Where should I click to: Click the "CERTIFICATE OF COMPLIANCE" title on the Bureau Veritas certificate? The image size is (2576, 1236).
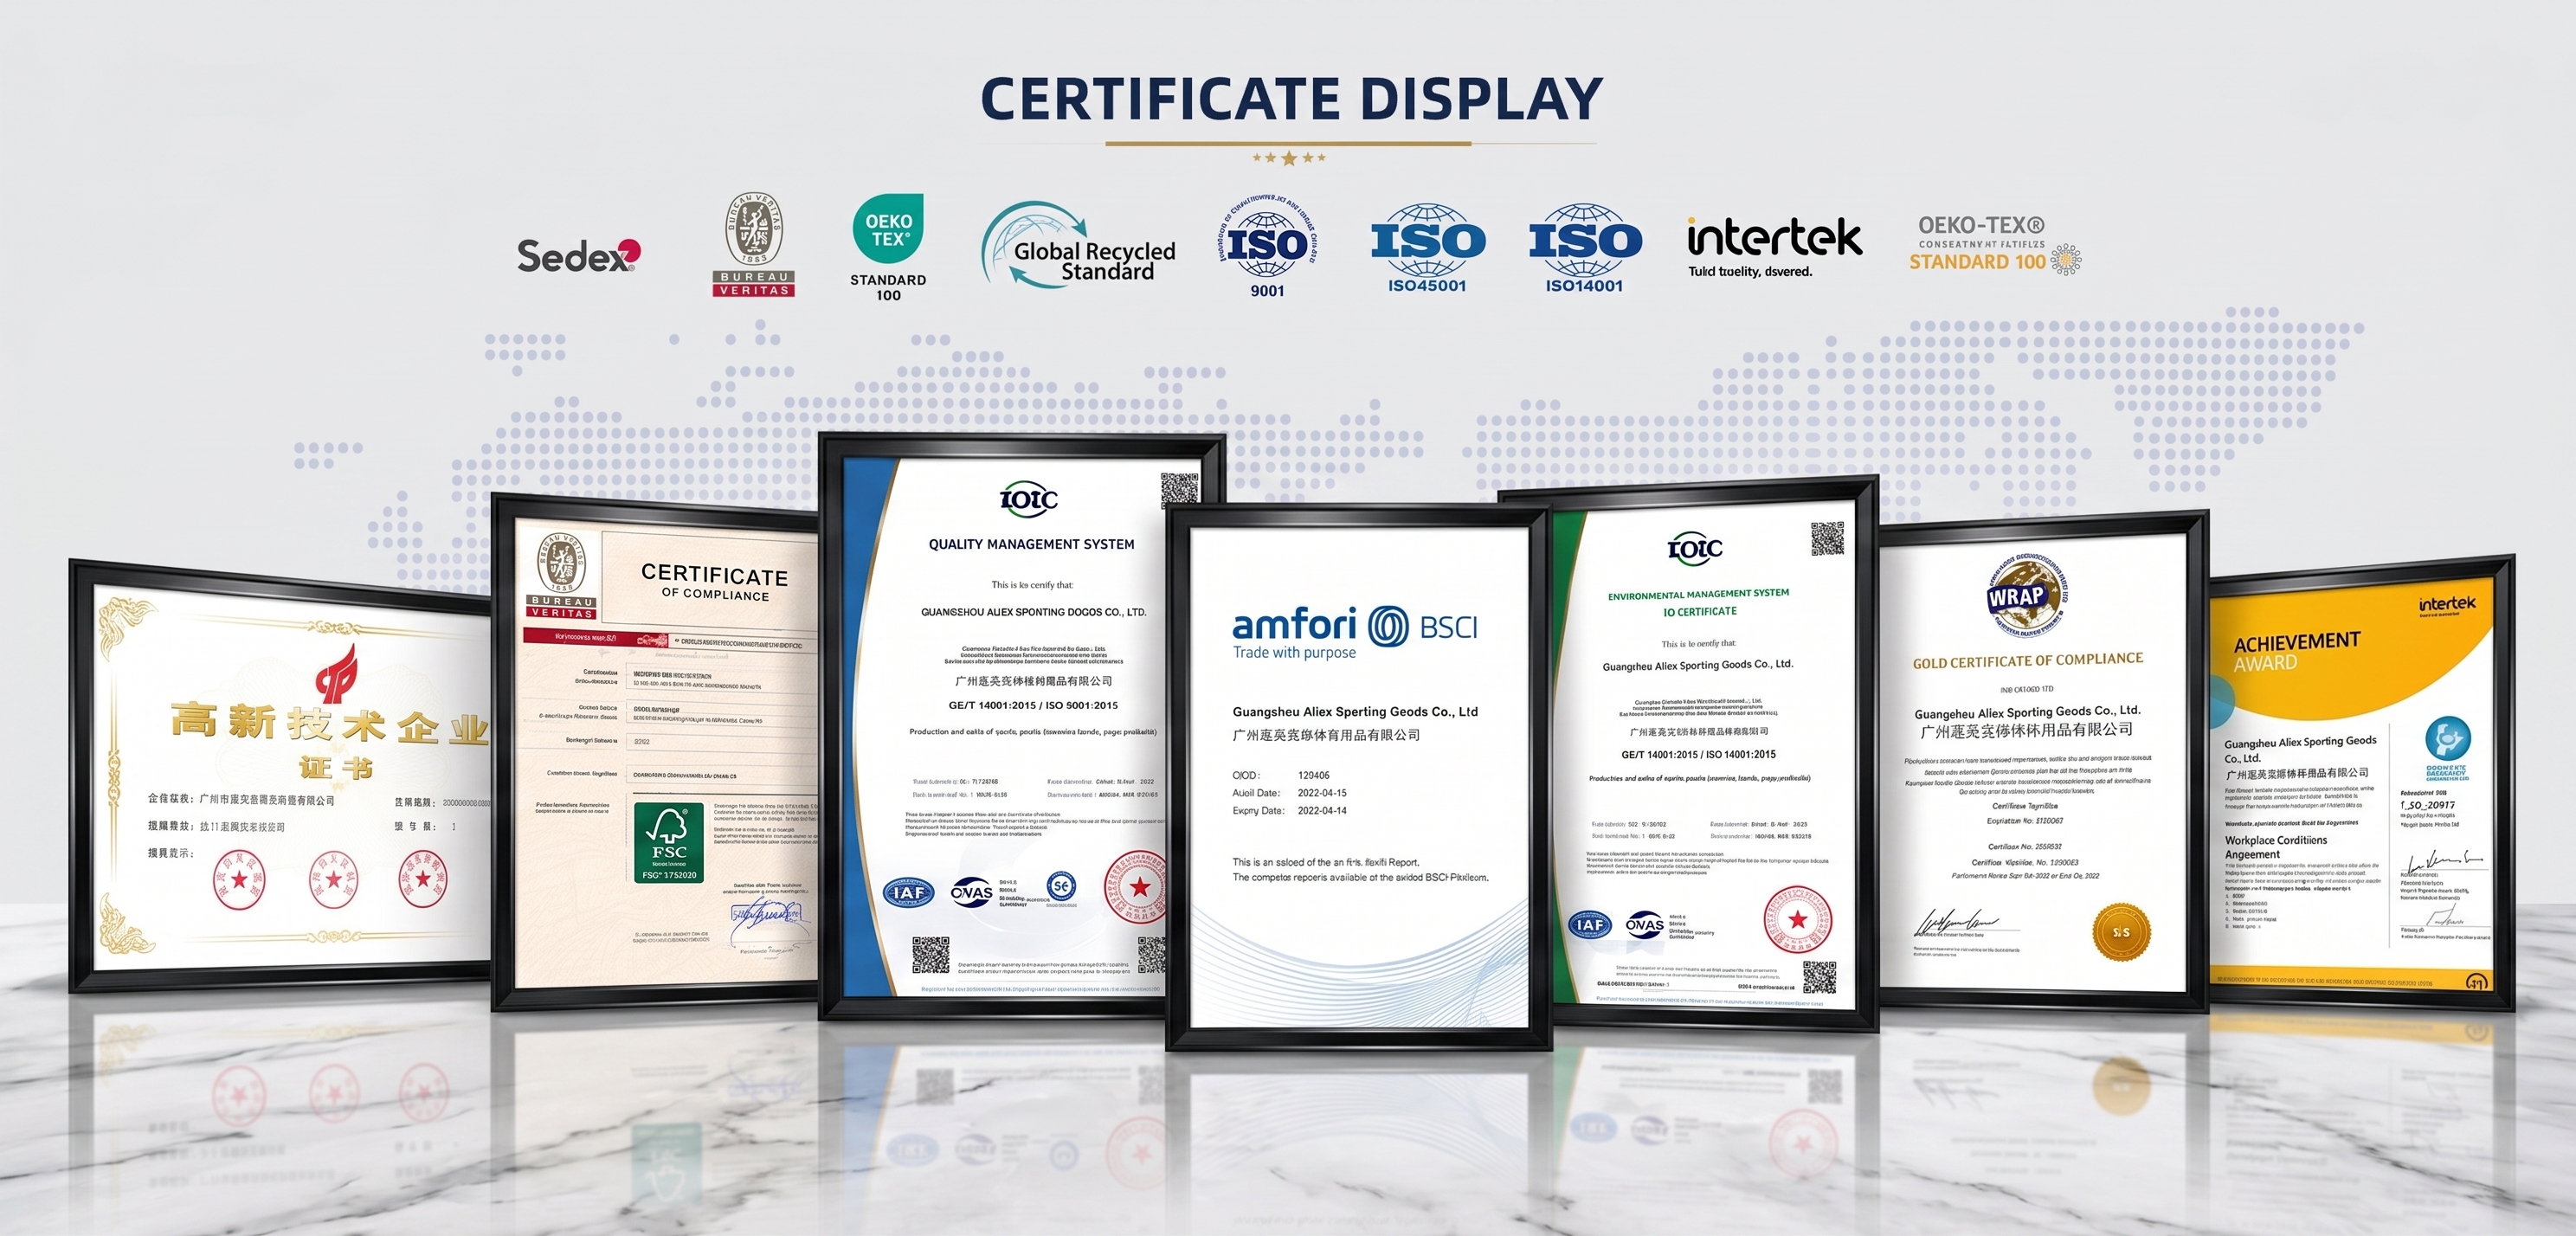click(x=714, y=582)
